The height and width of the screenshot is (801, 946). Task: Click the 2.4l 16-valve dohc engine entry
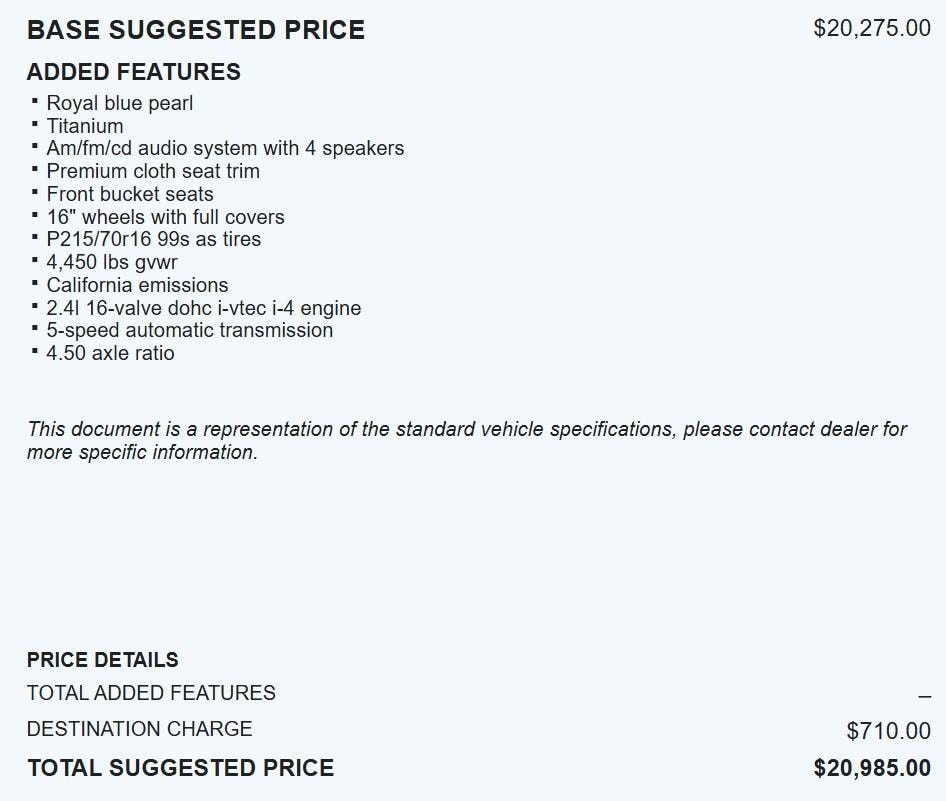click(203, 308)
